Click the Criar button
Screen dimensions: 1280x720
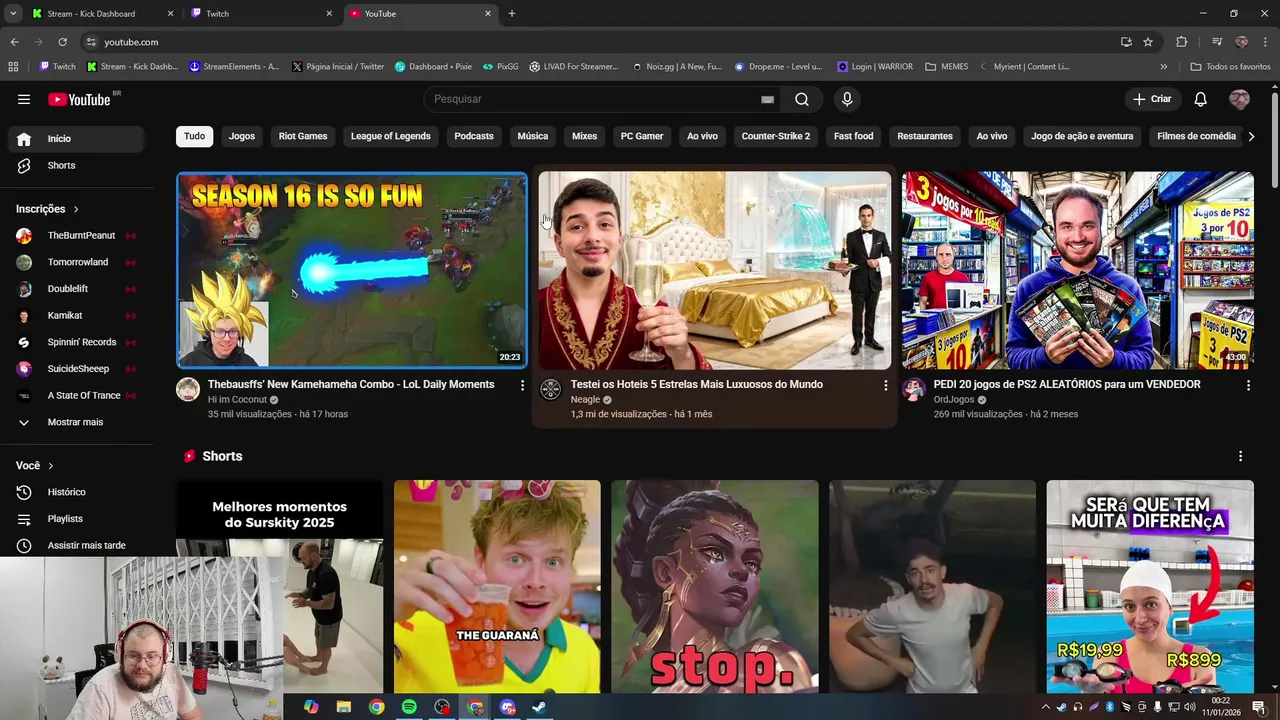[1152, 99]
